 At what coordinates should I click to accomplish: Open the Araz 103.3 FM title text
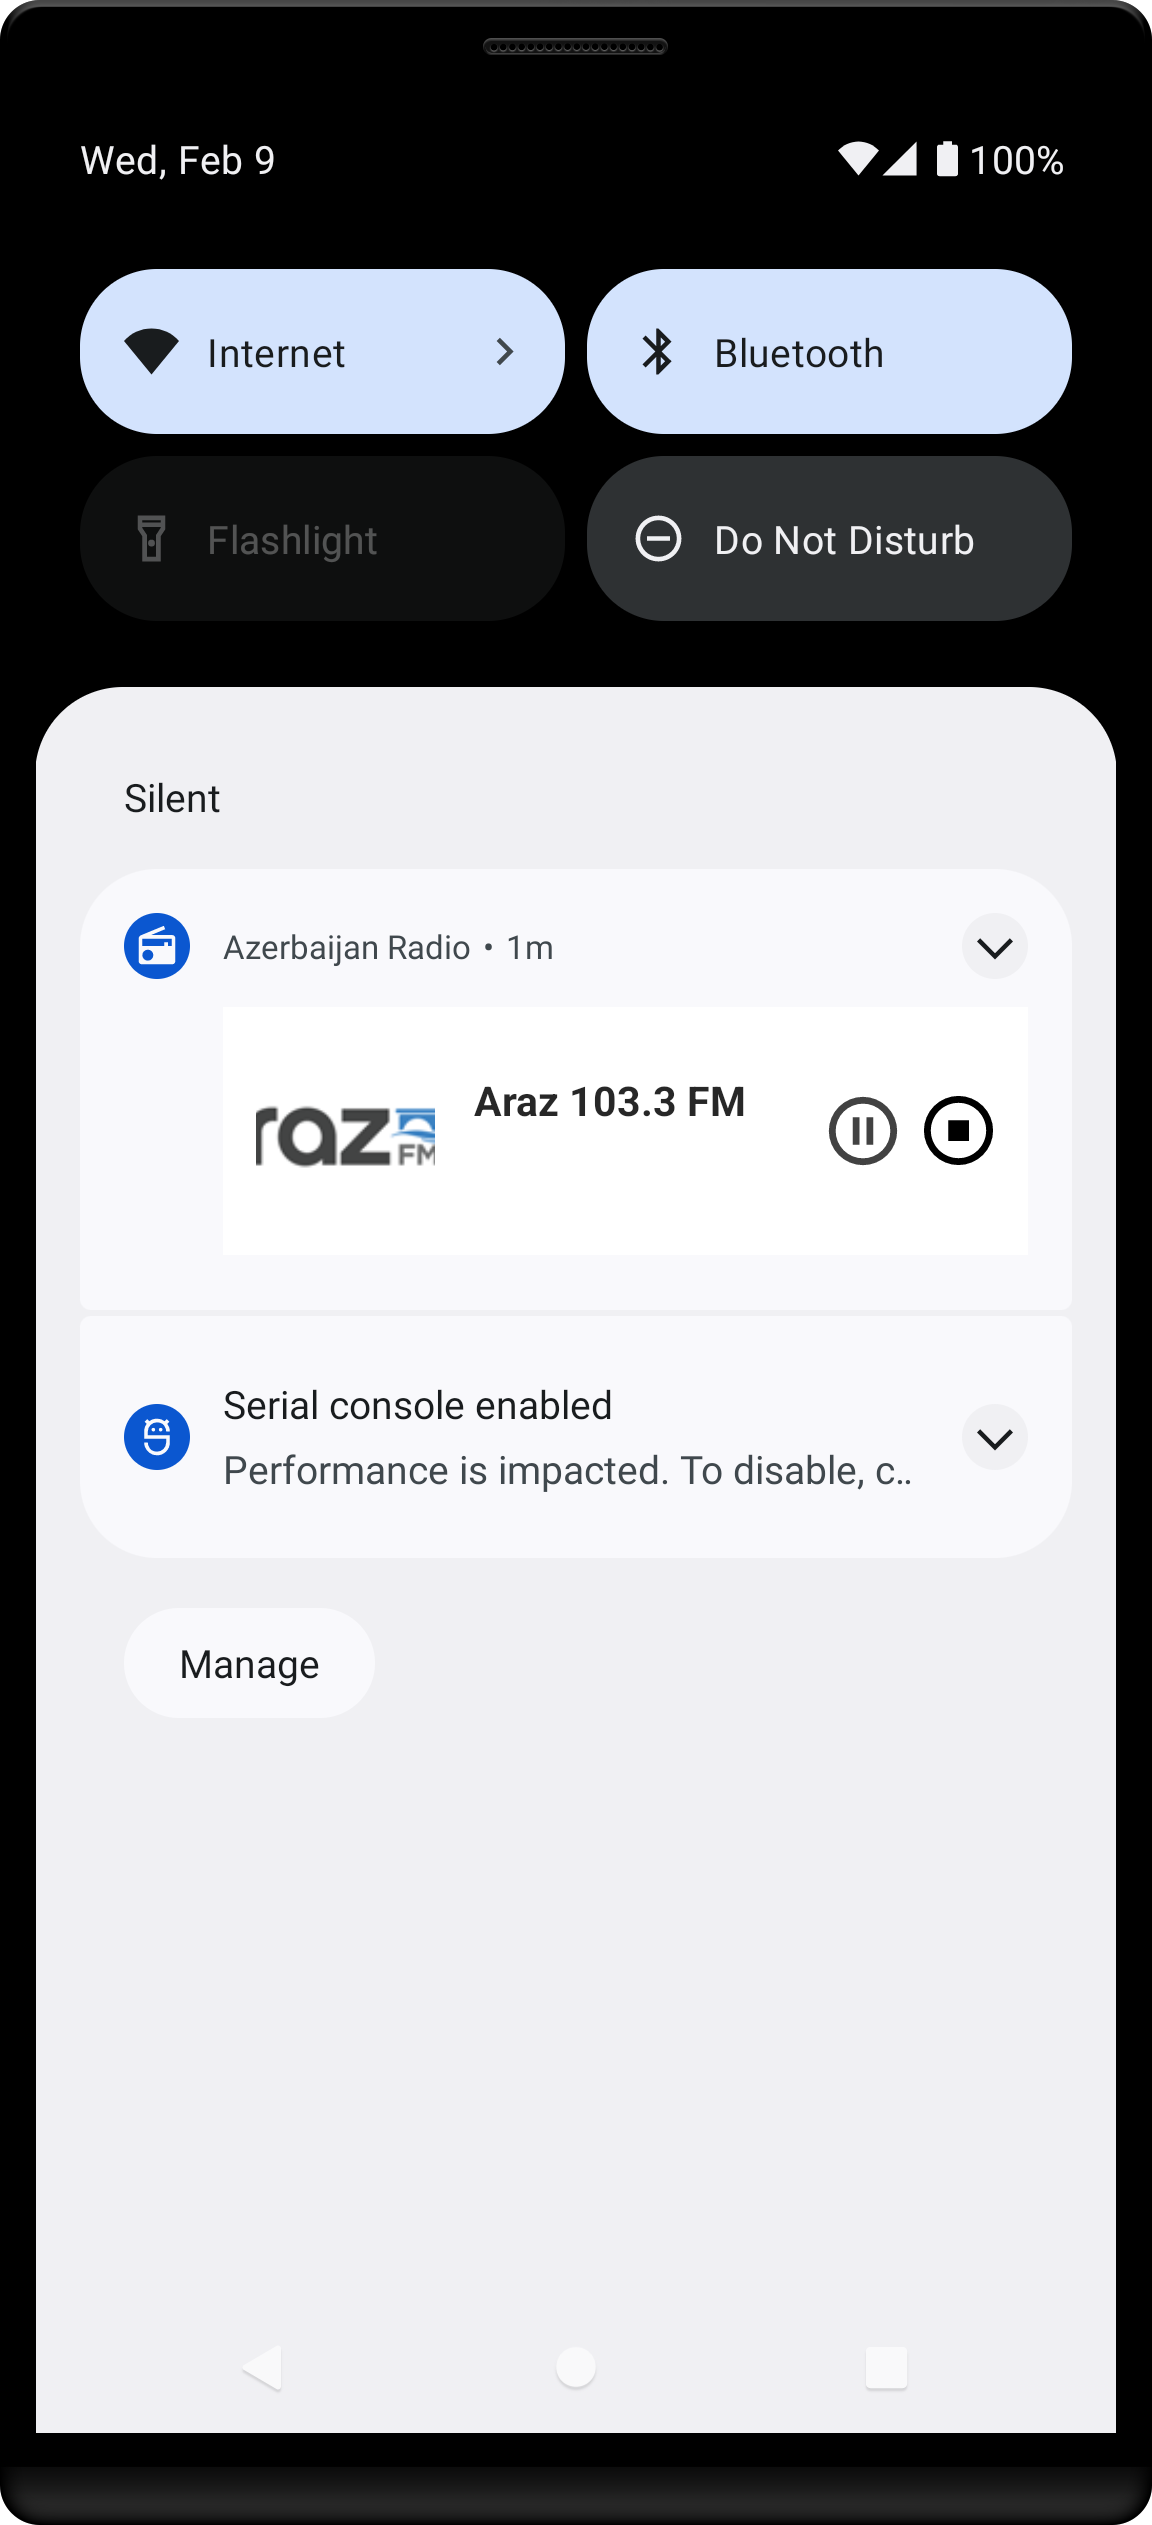point(609,1102)
